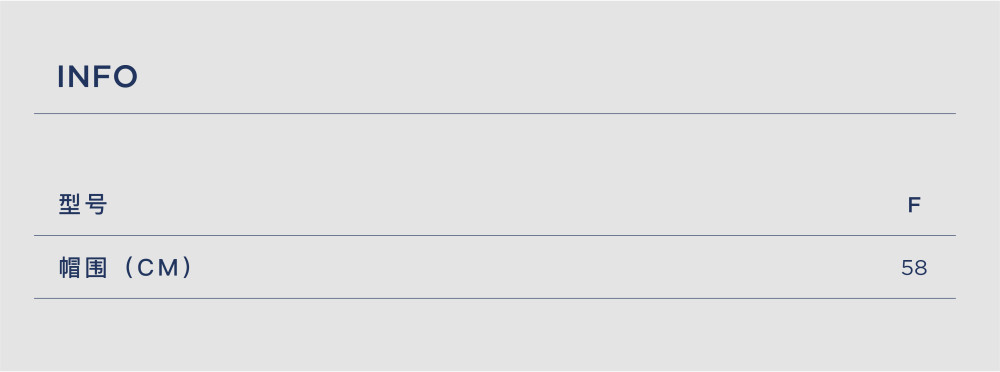Click the divider line under INFO

point(495,114)
